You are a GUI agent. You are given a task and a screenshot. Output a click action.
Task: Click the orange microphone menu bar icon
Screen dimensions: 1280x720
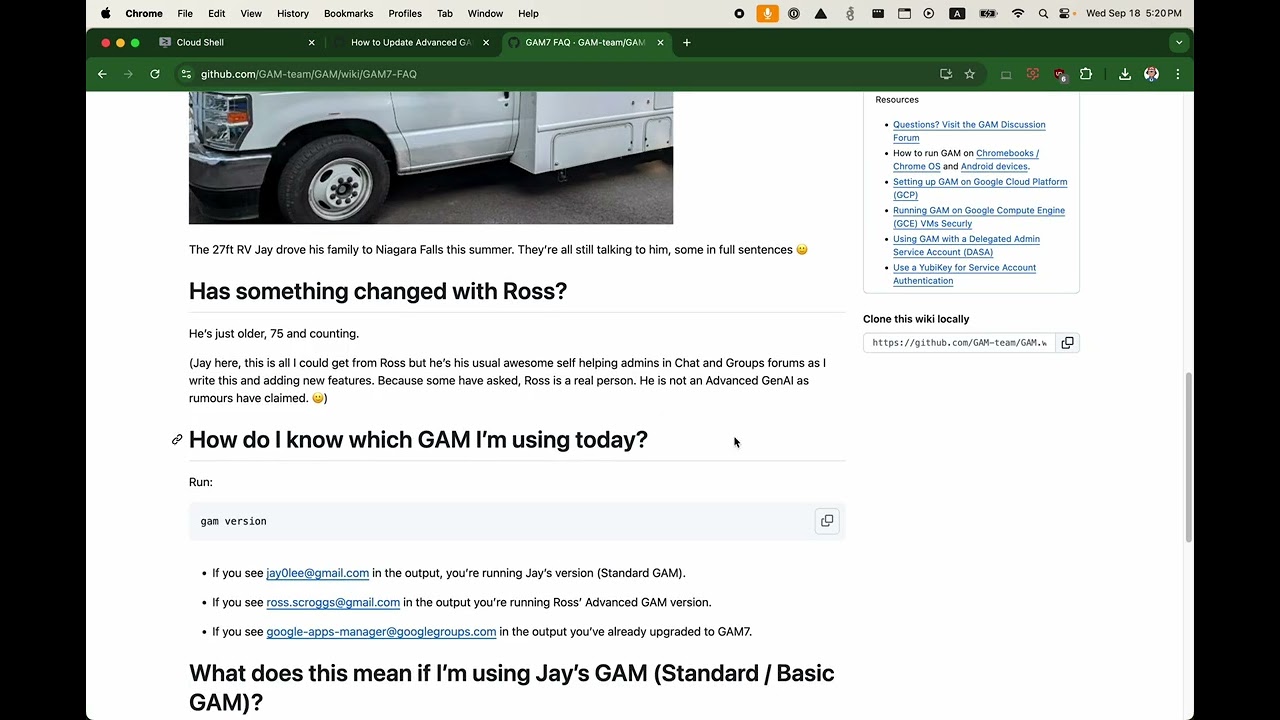coord(767,13)
